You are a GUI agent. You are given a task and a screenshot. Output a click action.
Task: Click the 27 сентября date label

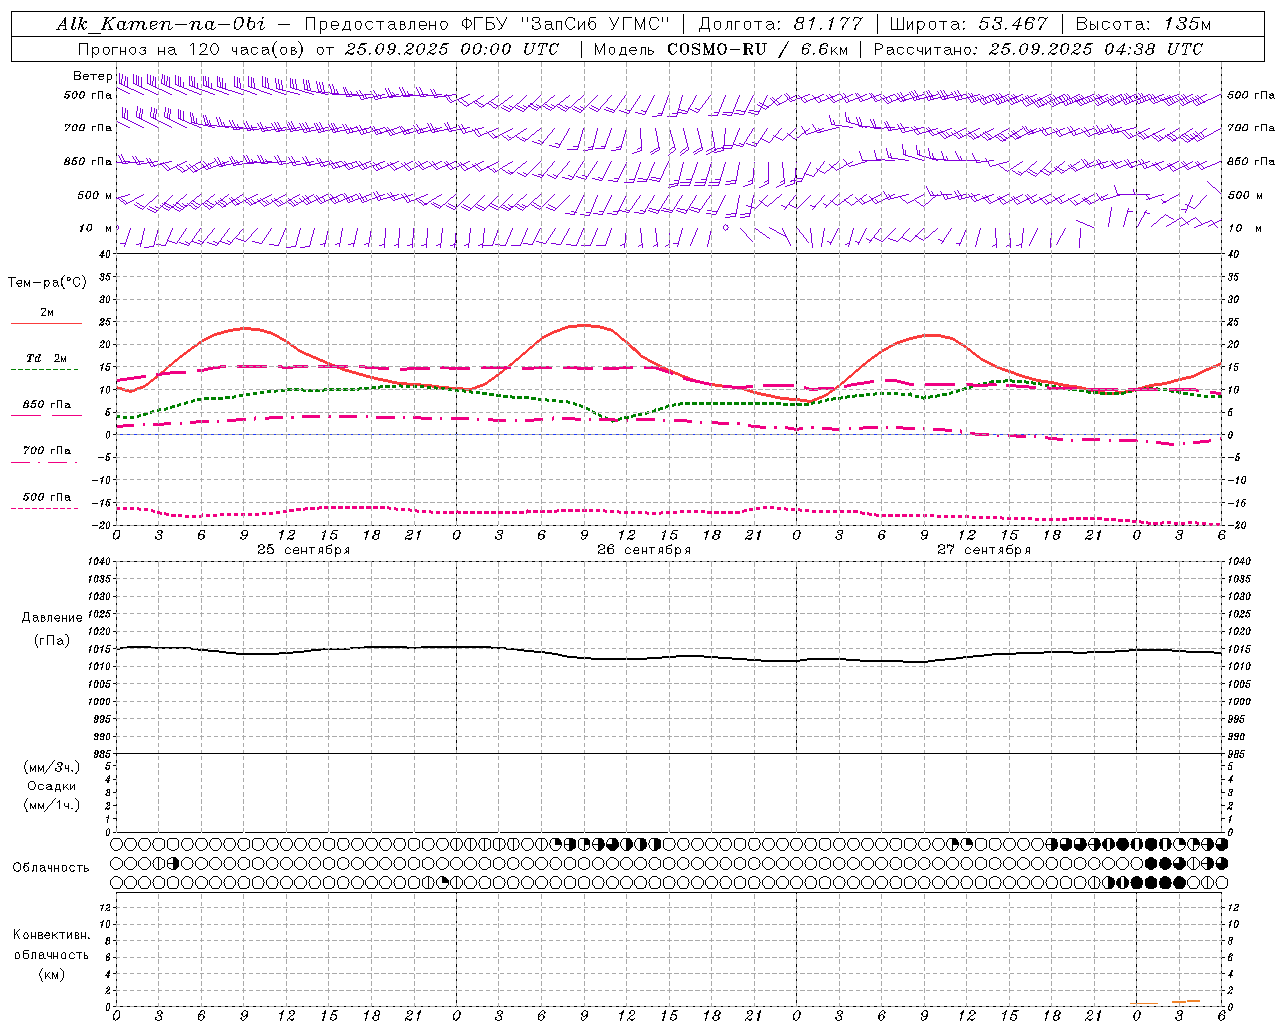click(x=984, y=550)
